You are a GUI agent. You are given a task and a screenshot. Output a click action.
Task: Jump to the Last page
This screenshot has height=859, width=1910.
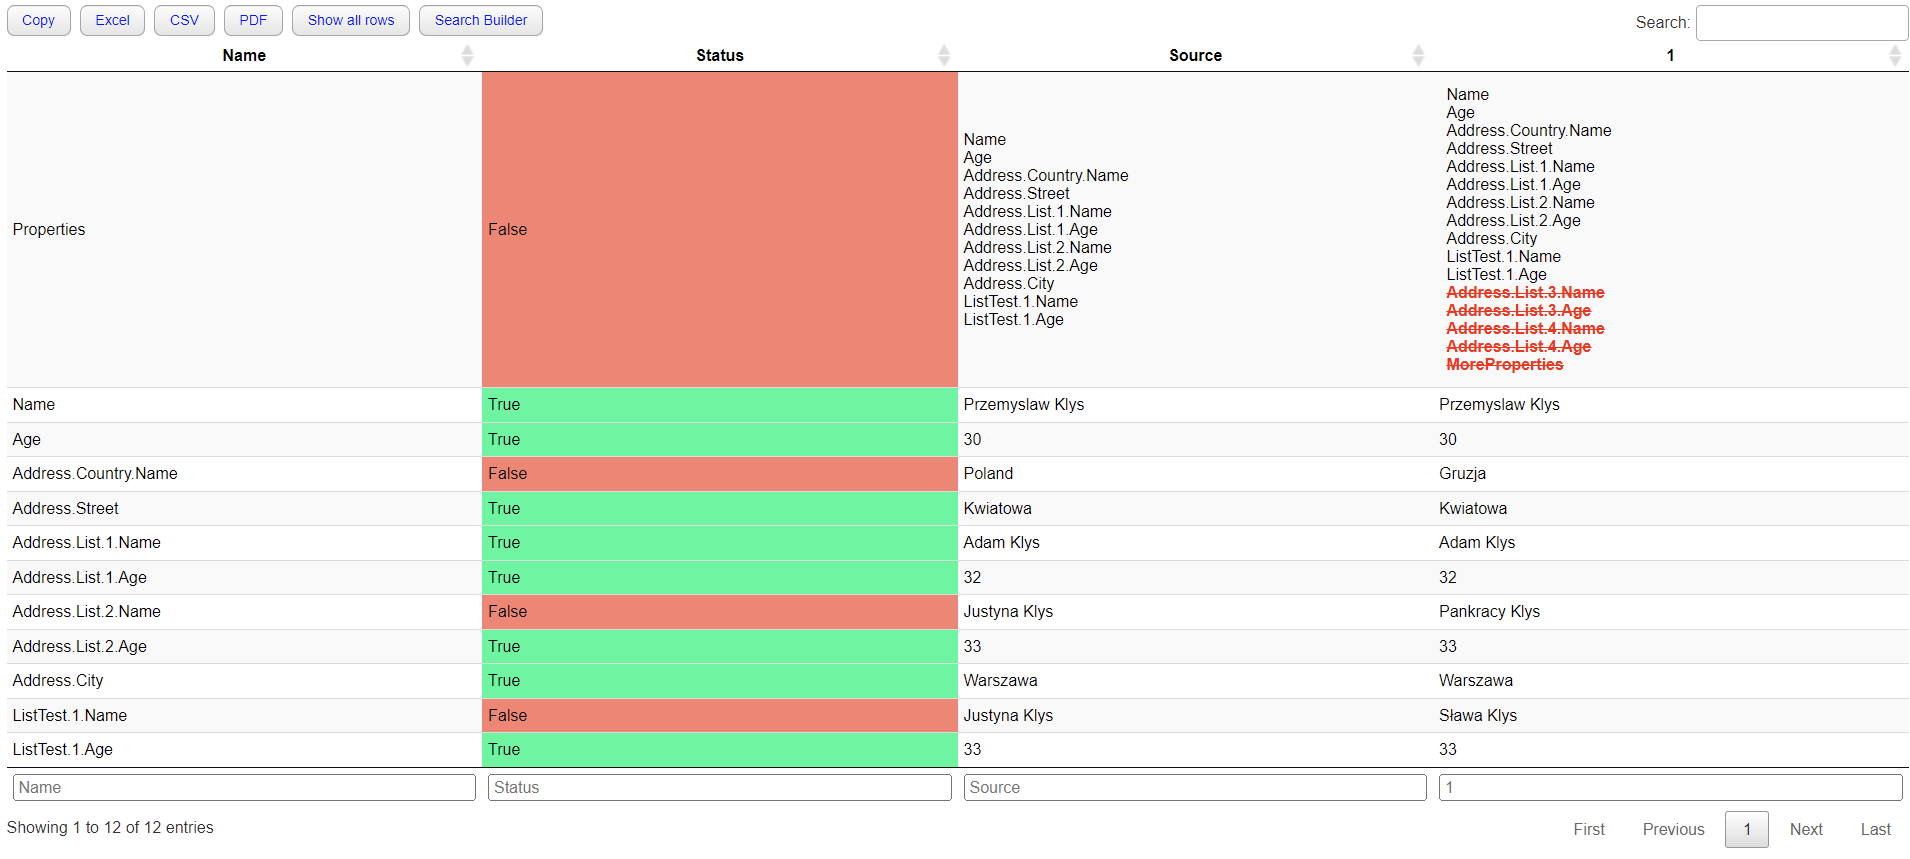click(1875, 829)
